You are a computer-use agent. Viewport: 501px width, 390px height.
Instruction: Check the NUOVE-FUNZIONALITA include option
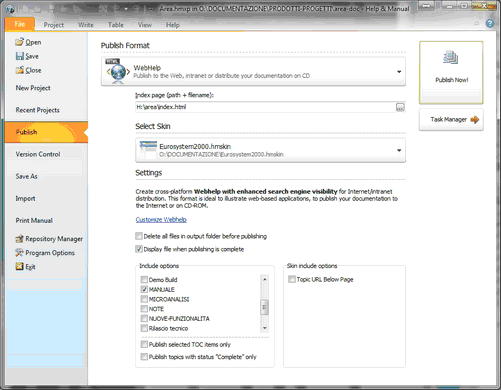144,318
